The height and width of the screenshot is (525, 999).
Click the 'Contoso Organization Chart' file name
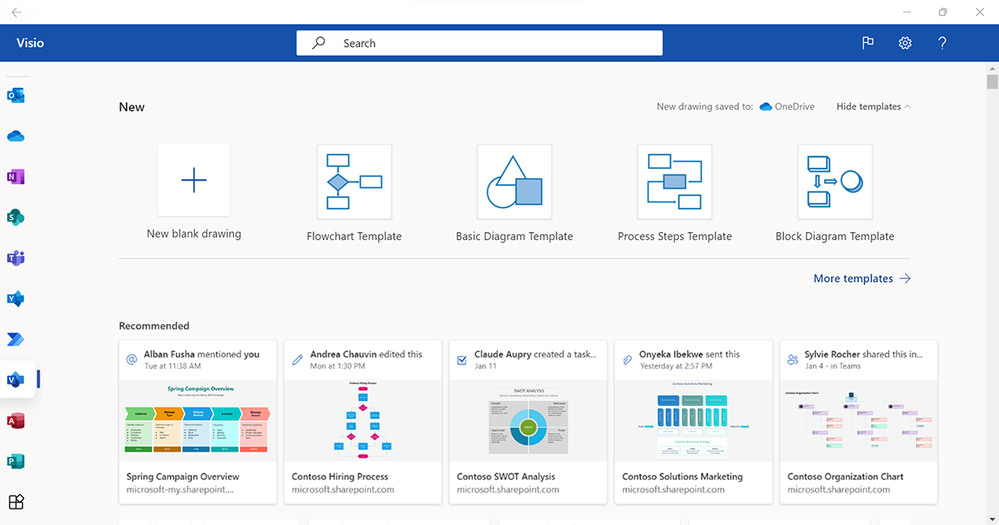[845, 477]
